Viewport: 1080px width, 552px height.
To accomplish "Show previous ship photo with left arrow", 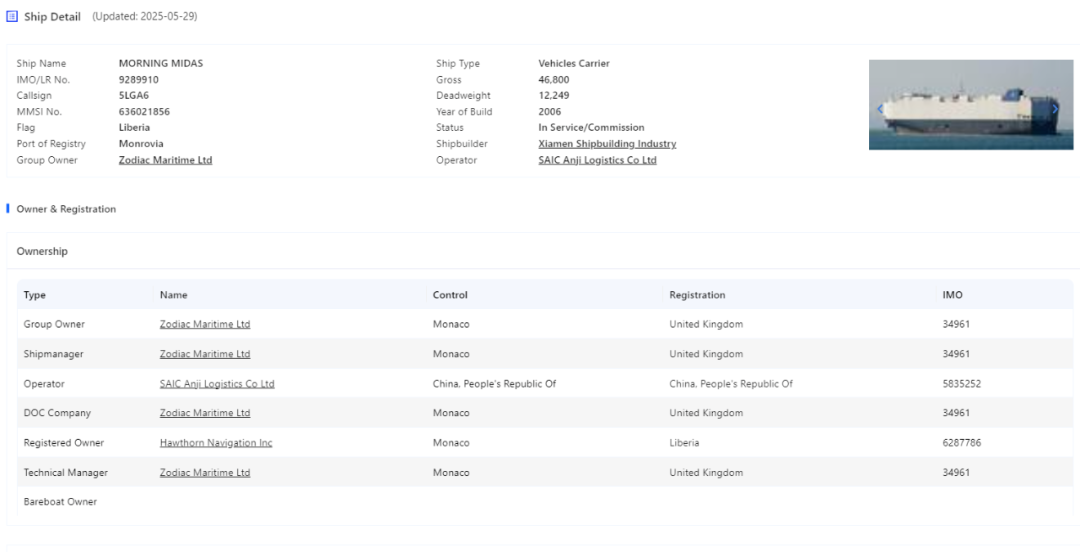I will 880,109.
